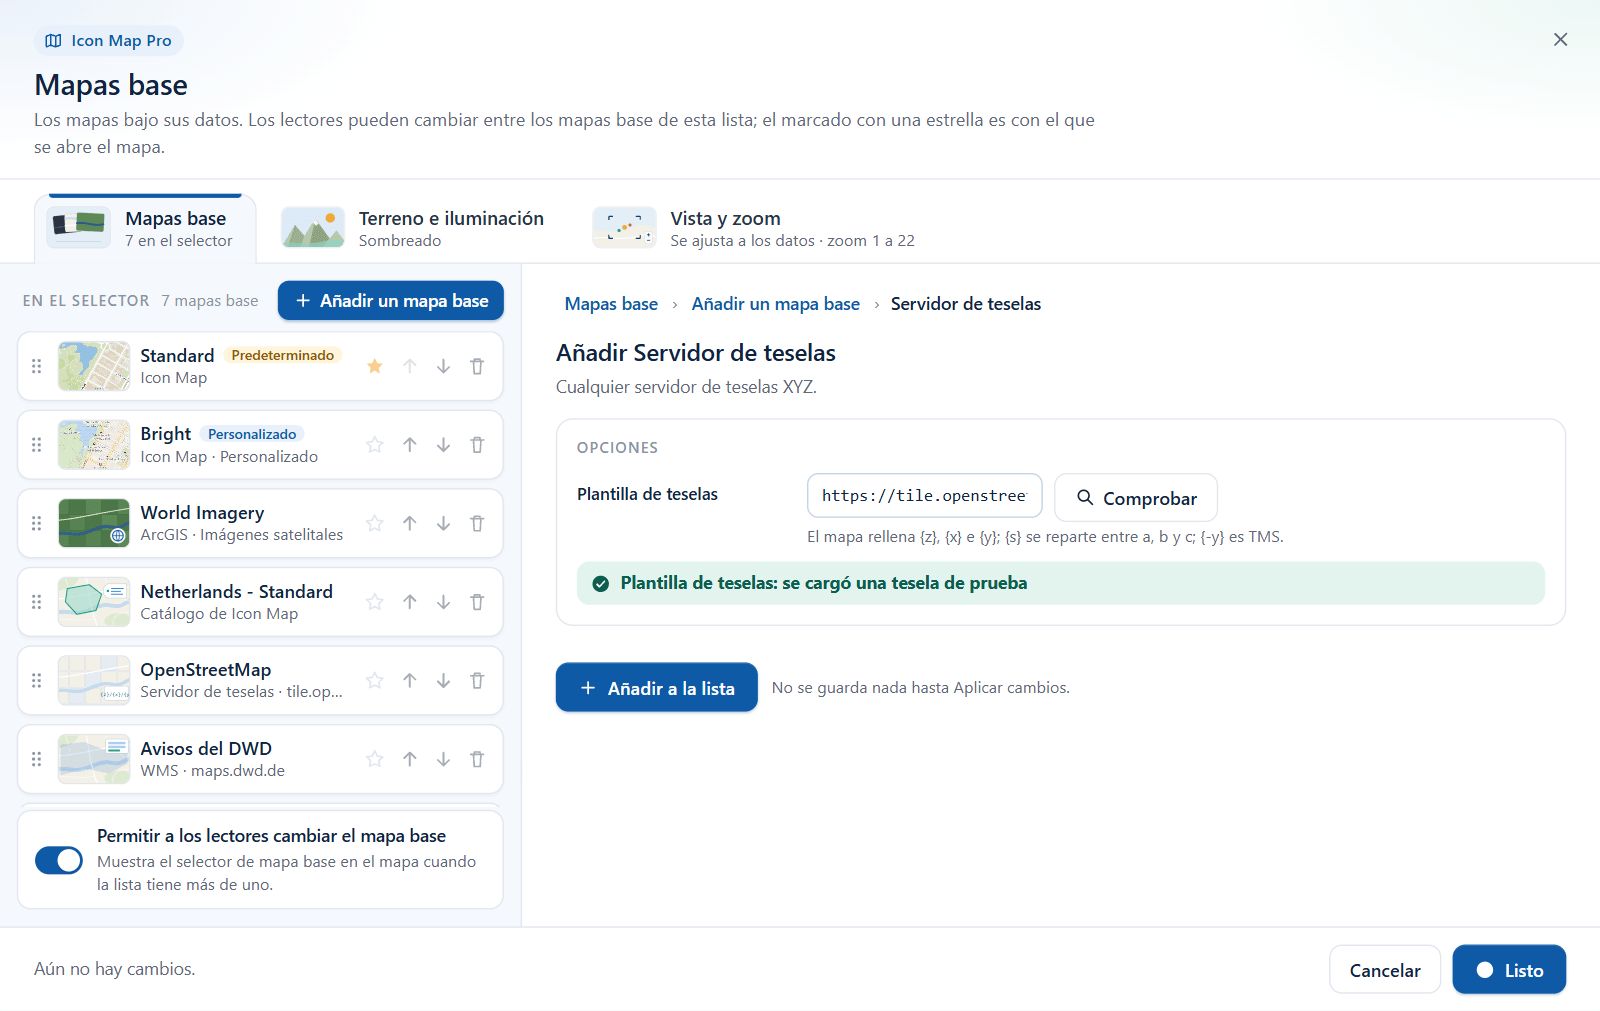
Task: Open the Terreno e iluminación tab
Action: [x=413, y=228]
